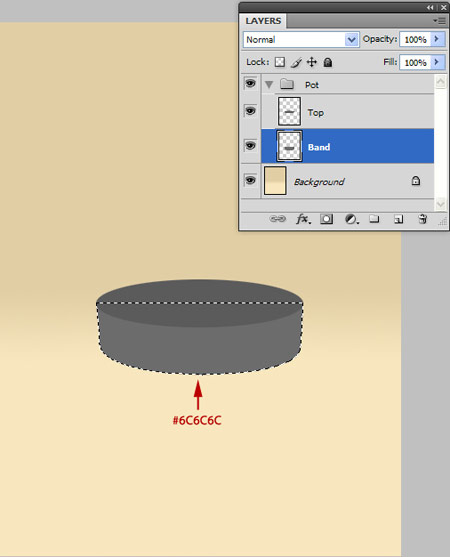
Task: Lock image pixels with brush icon
Action: [x=296, y=63]
